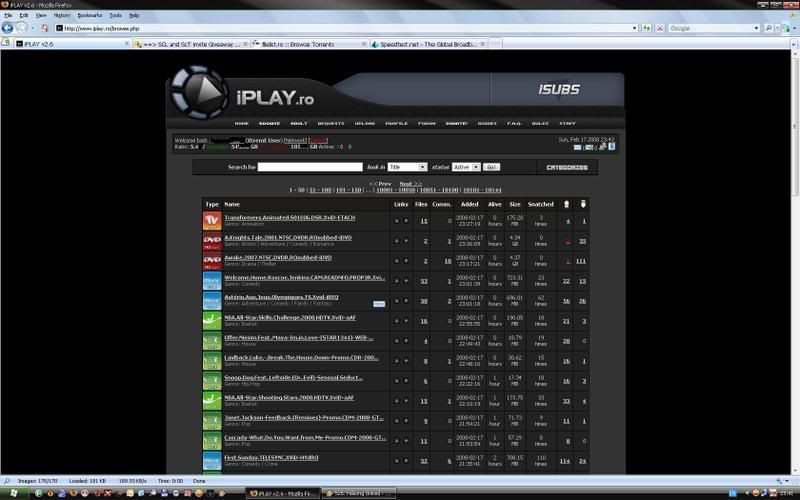Screen dimensions: 800x500
Task: Click the iPLAY v2.6 Mozilla Firefox taskbar button
Action: tap(283, 493)
